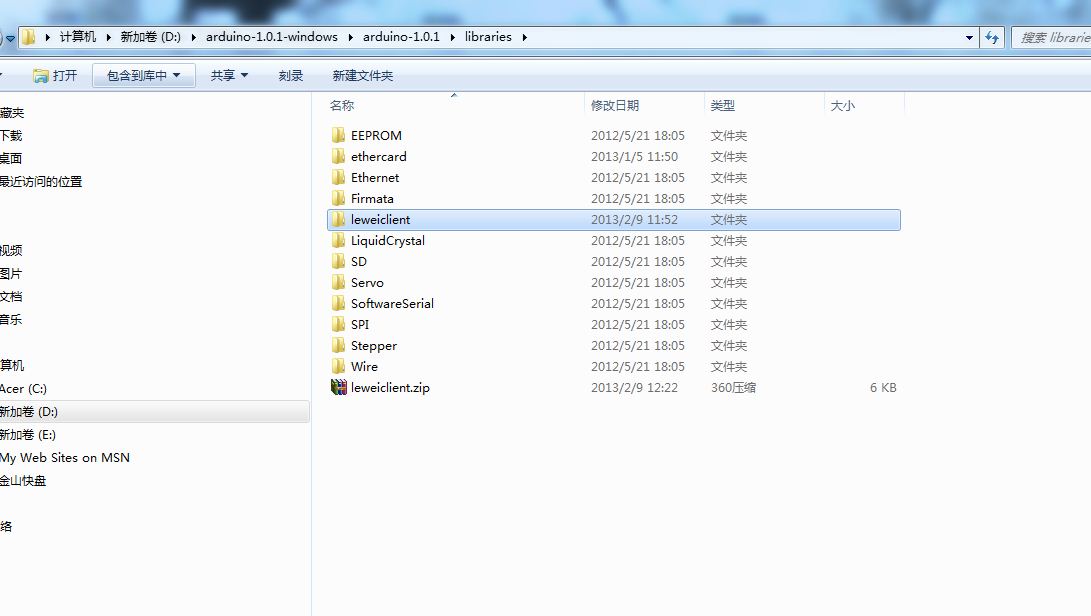Go to 计算机 in the breadcrumb

pos(78,37)
